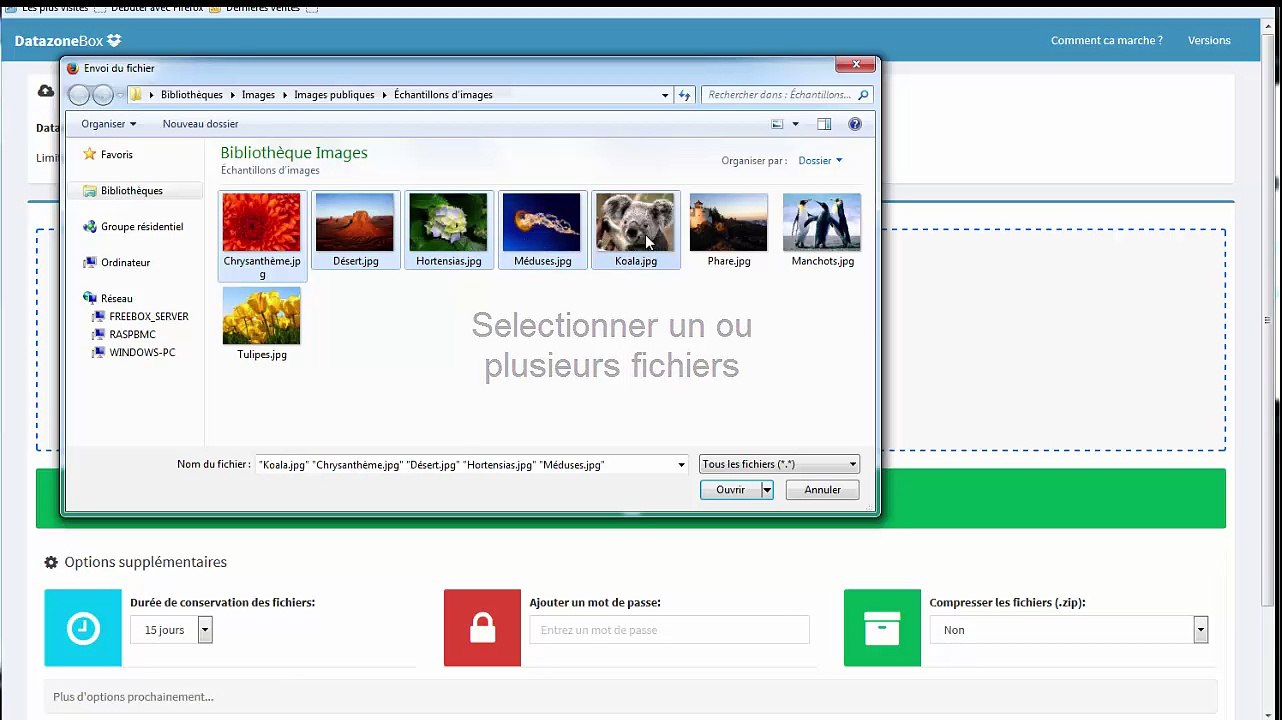The width and height of the screenshot is (1282, 720).
Task: Click Nouveau dossier in toolbar
Action: coord(201,124)
